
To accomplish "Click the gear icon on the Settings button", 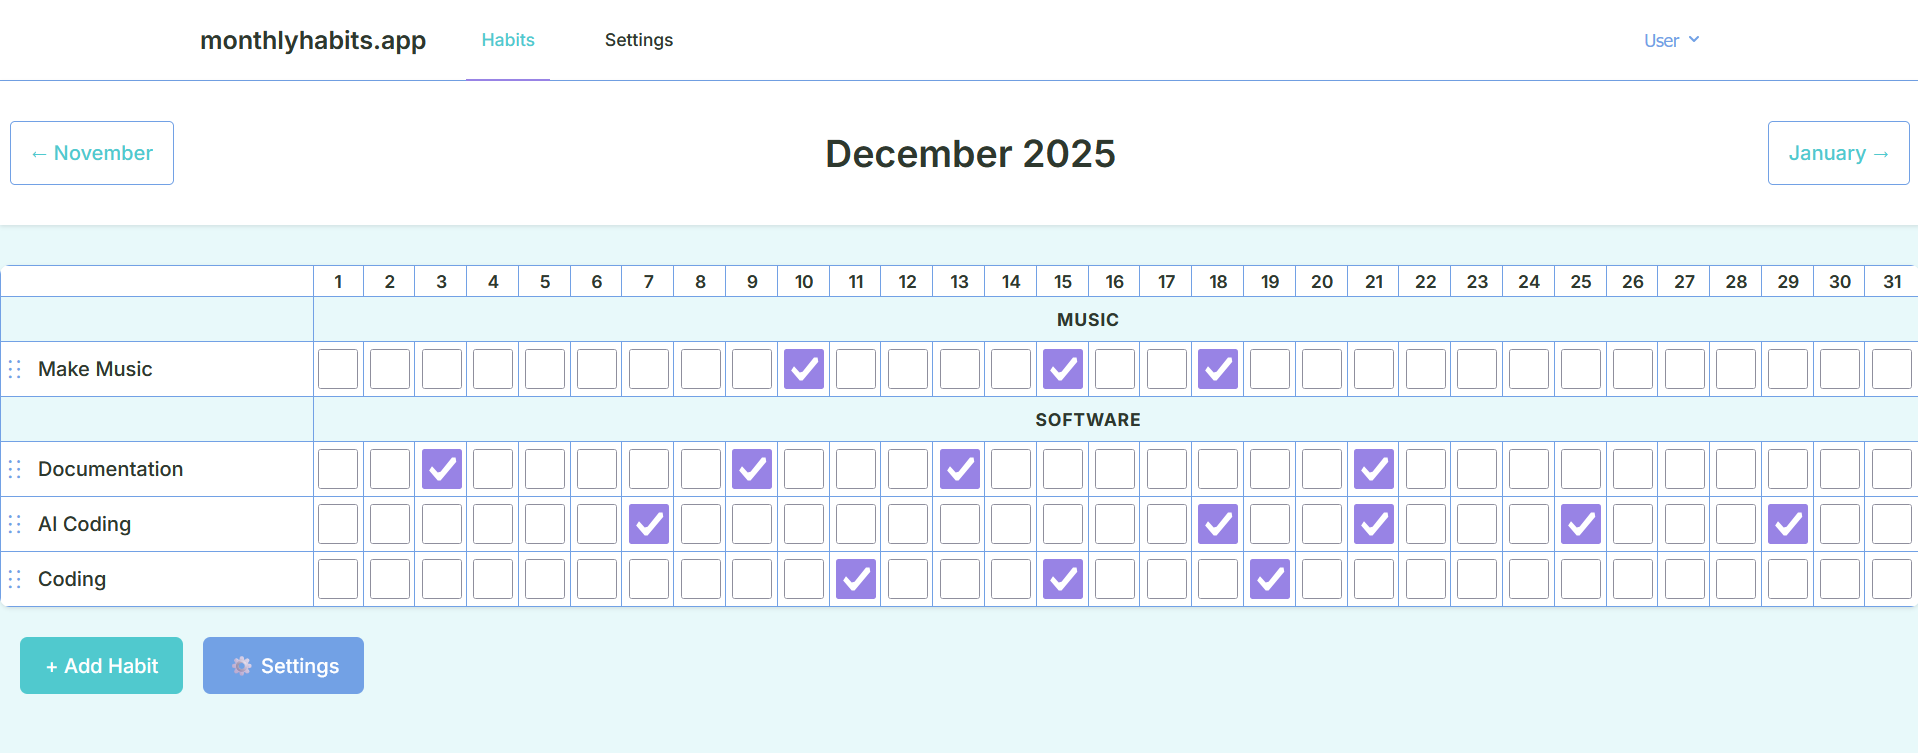I will tap(241, 665).
